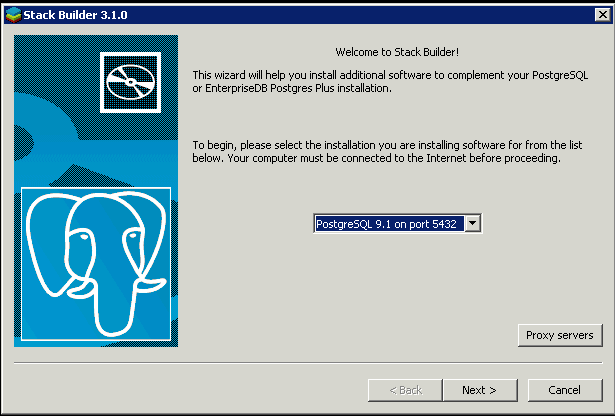615x416 pixels.
Task: Close the Stack Builder window
Action: (602, 15)
